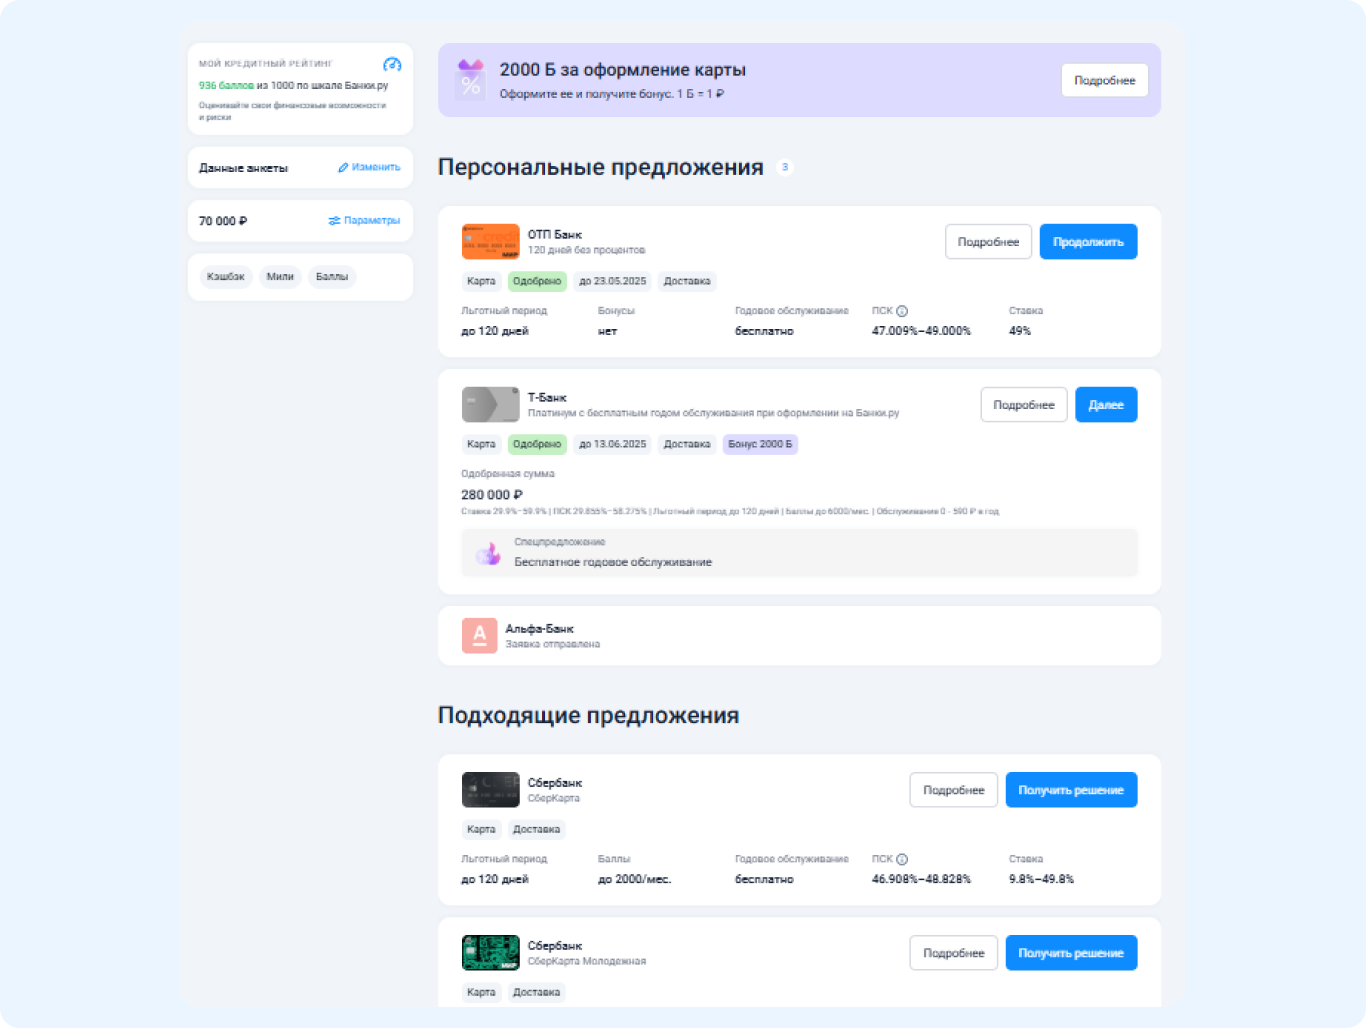Click the 9.8%–49.8% rate value
Viewport: 1366px width, 1028px height.
[x=1041, y=879]
